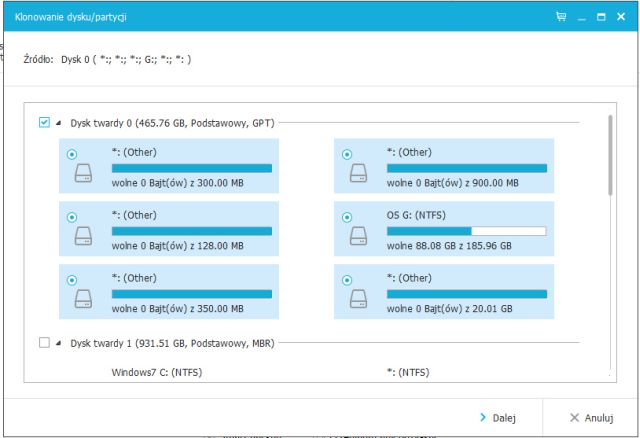640x438 pixels.
Task: Toggle the OS G: partition radio button
Action: (x=347, y=216)
